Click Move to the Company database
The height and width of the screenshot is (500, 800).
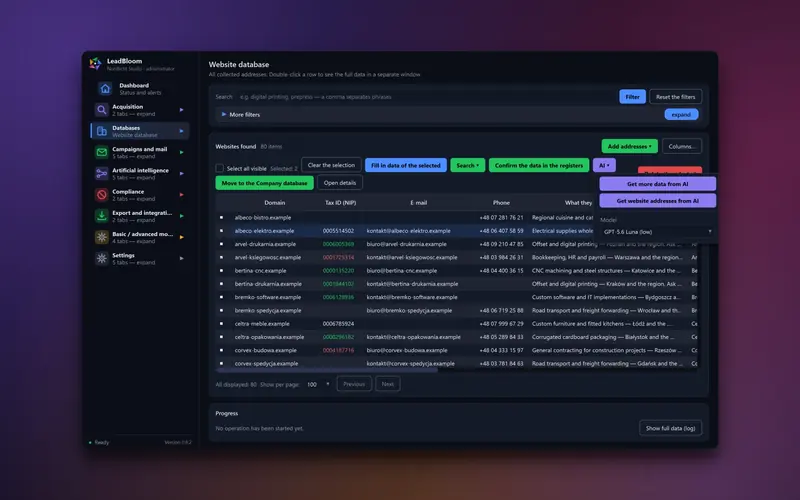click(264, 183)
